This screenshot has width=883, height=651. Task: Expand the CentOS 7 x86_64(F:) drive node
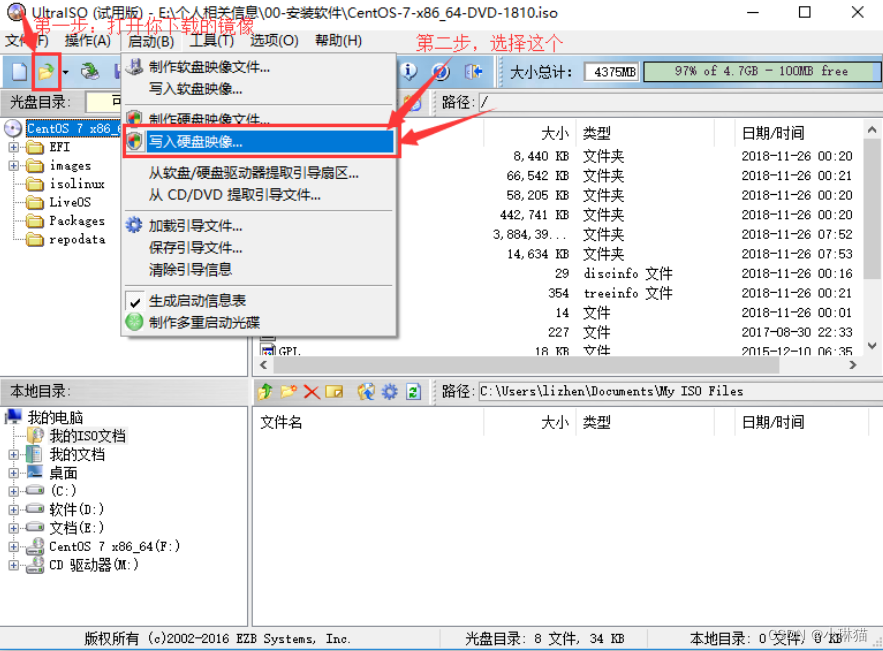coord(14,546)
